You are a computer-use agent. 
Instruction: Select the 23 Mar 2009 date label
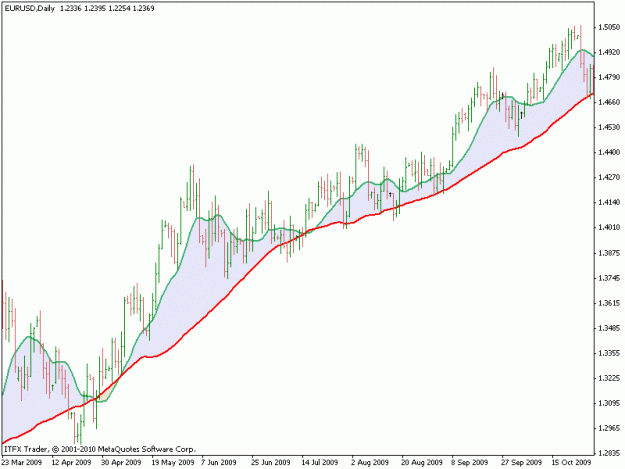22,463
